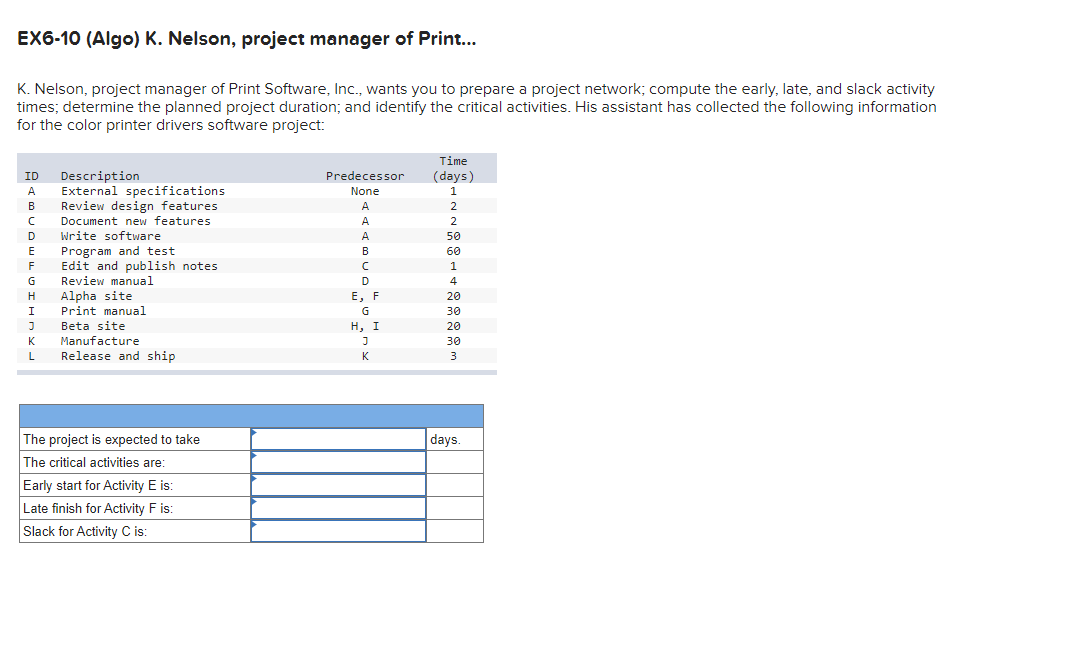Click the Late finish Activity F input box
The image size is (1092, 660).
340,508
